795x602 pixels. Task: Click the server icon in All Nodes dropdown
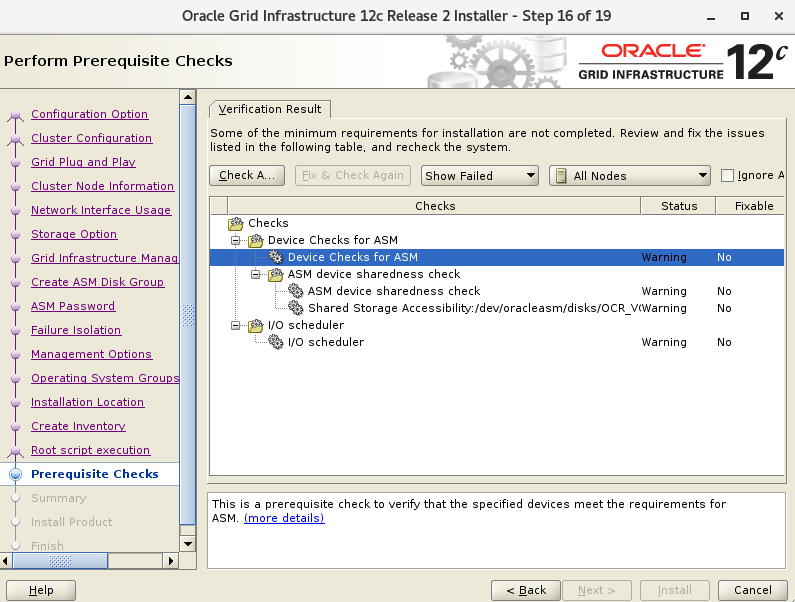pyautogui.click(x=561, y=176)
